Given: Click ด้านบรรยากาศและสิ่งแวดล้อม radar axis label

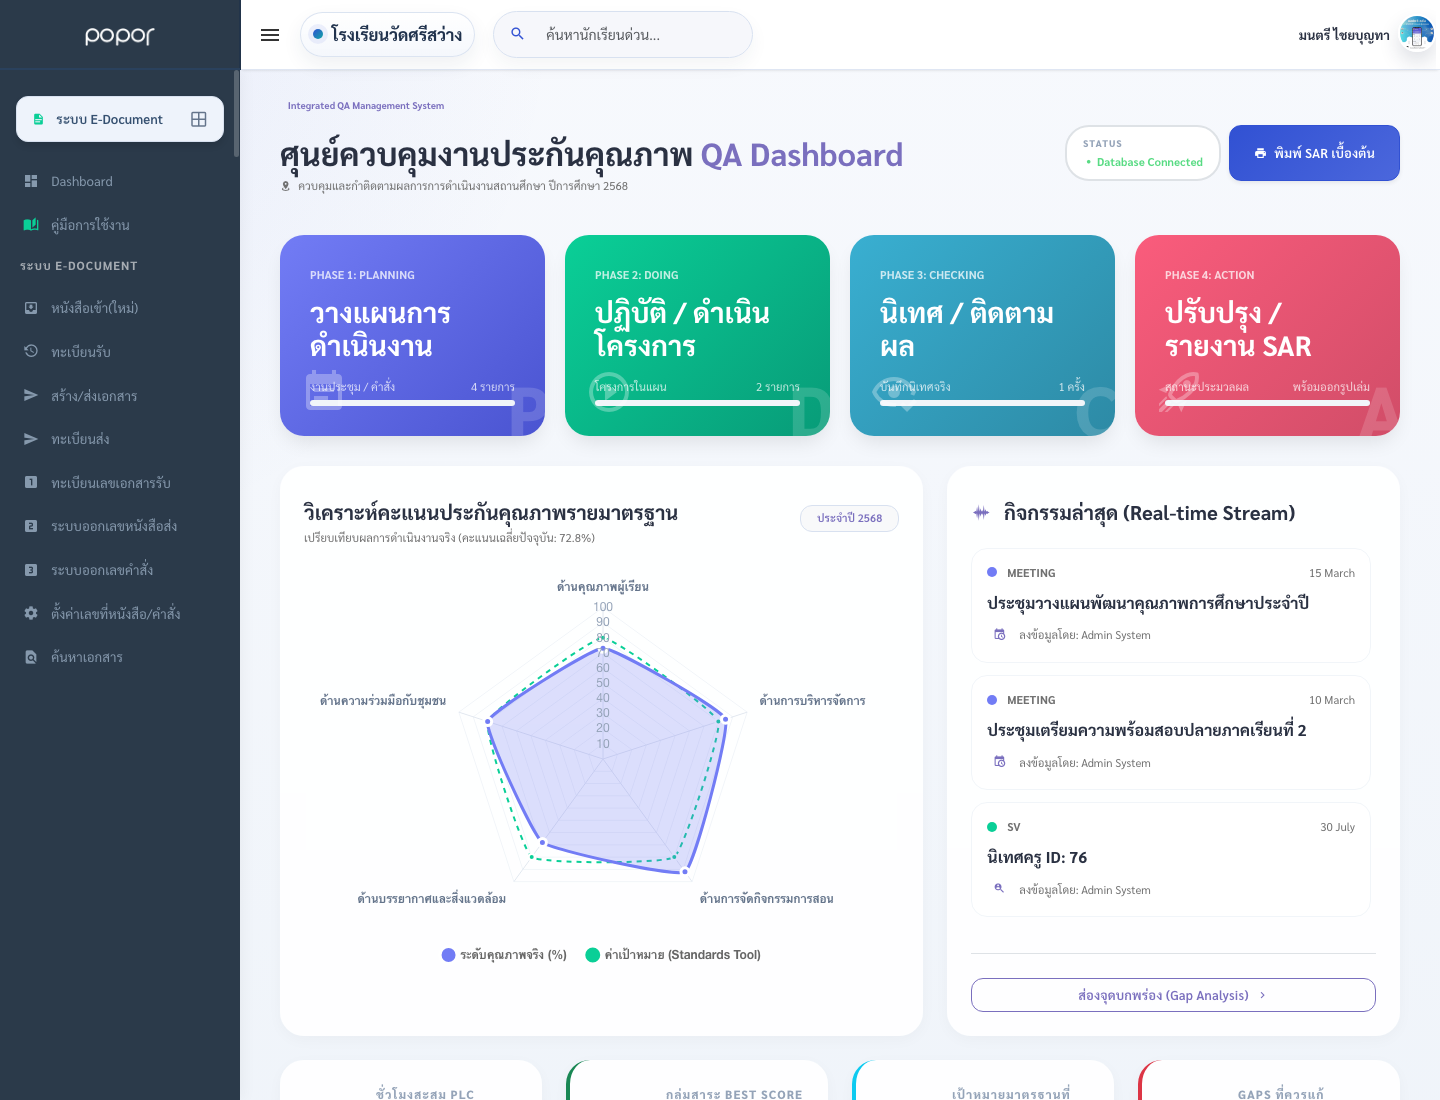Looking at the screenshot, I should 431,899.
